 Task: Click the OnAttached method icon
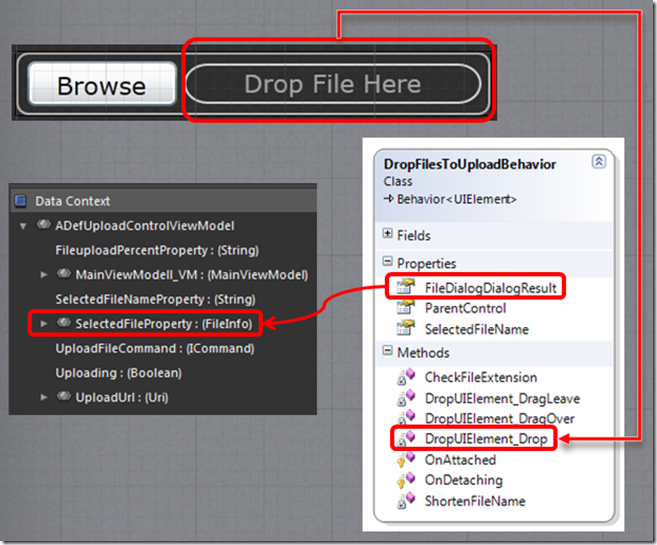406,459
